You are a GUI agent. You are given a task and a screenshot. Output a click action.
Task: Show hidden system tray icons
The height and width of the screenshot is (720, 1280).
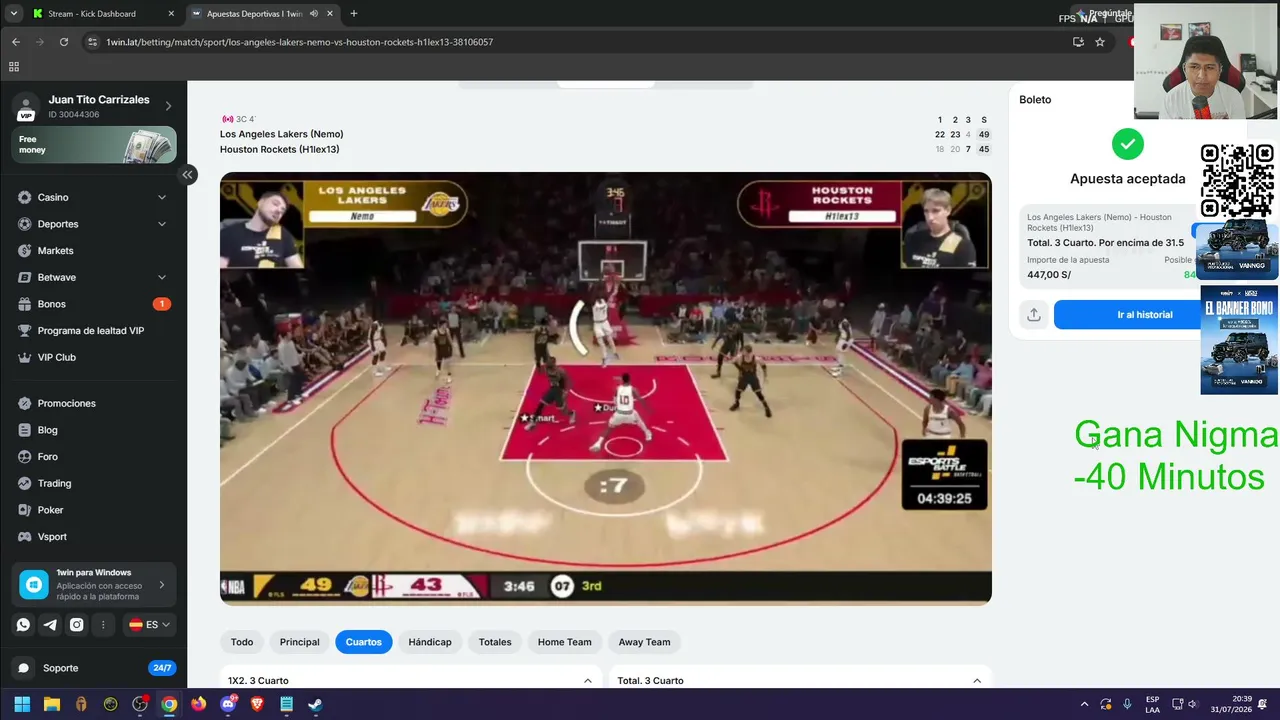(x=1084, y=704)
